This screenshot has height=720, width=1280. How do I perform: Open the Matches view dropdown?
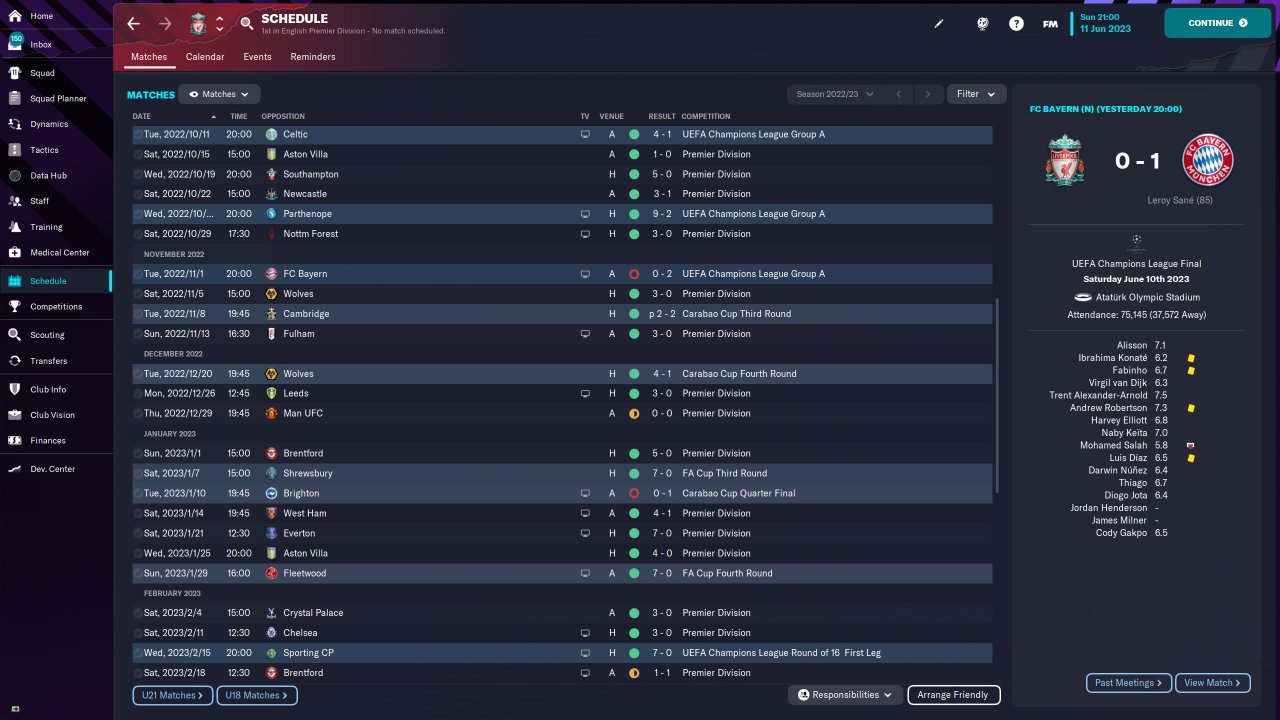pos(219,94)
